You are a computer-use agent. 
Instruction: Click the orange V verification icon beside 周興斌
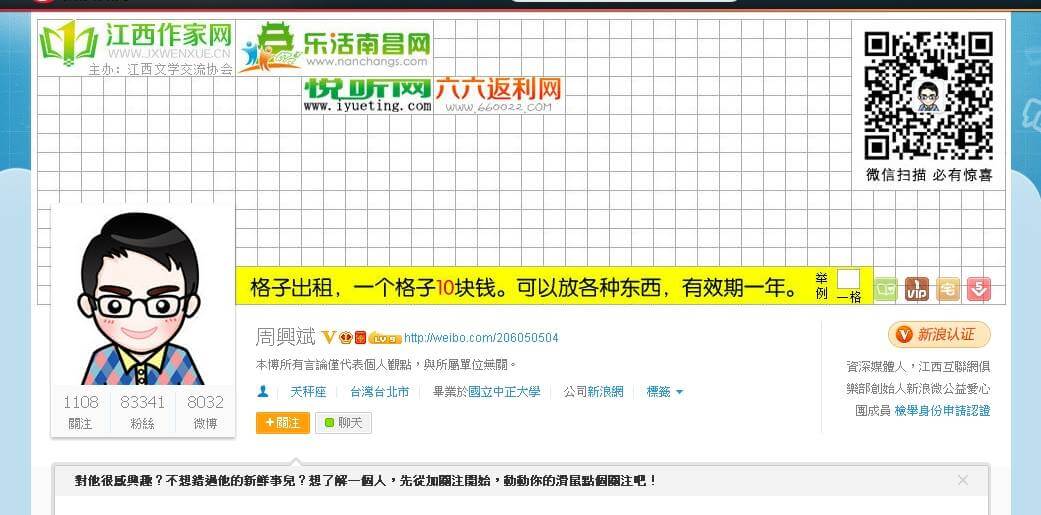(x=328, y=338)
